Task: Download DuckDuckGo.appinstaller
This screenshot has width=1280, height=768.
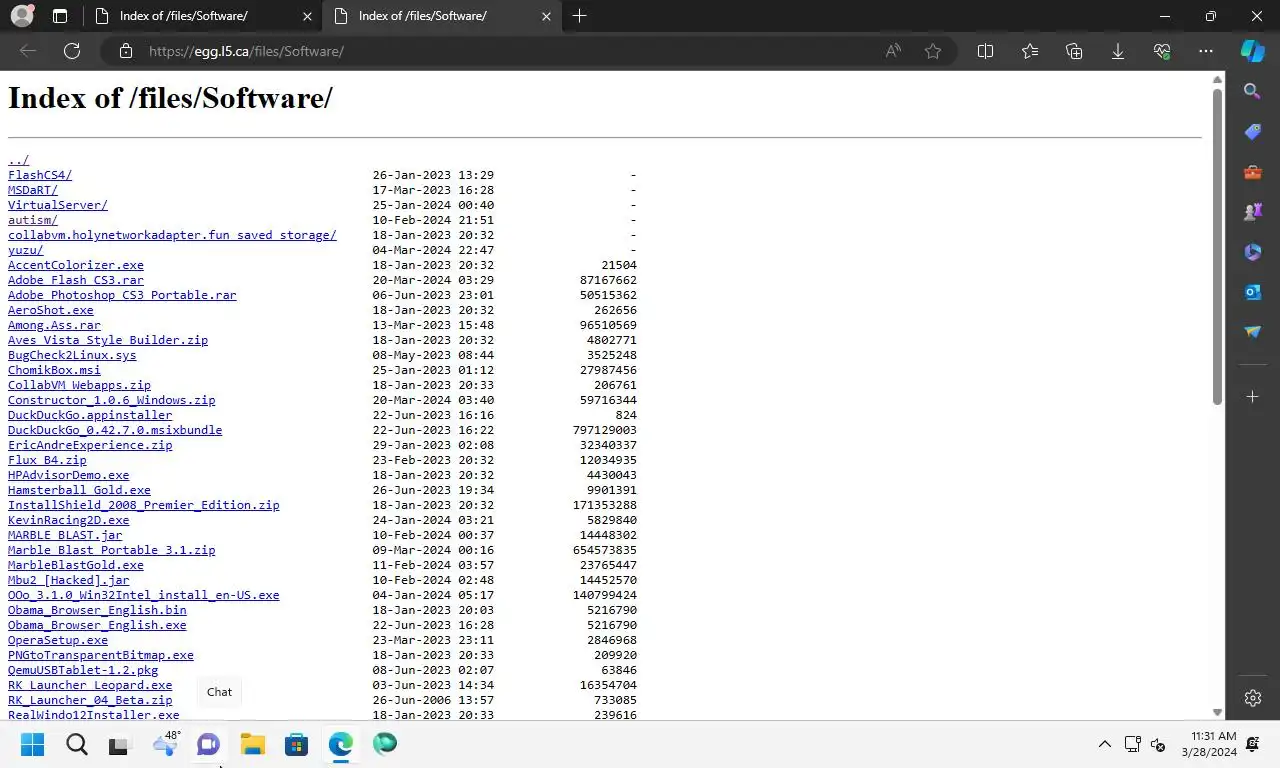Action: (90, 415)
